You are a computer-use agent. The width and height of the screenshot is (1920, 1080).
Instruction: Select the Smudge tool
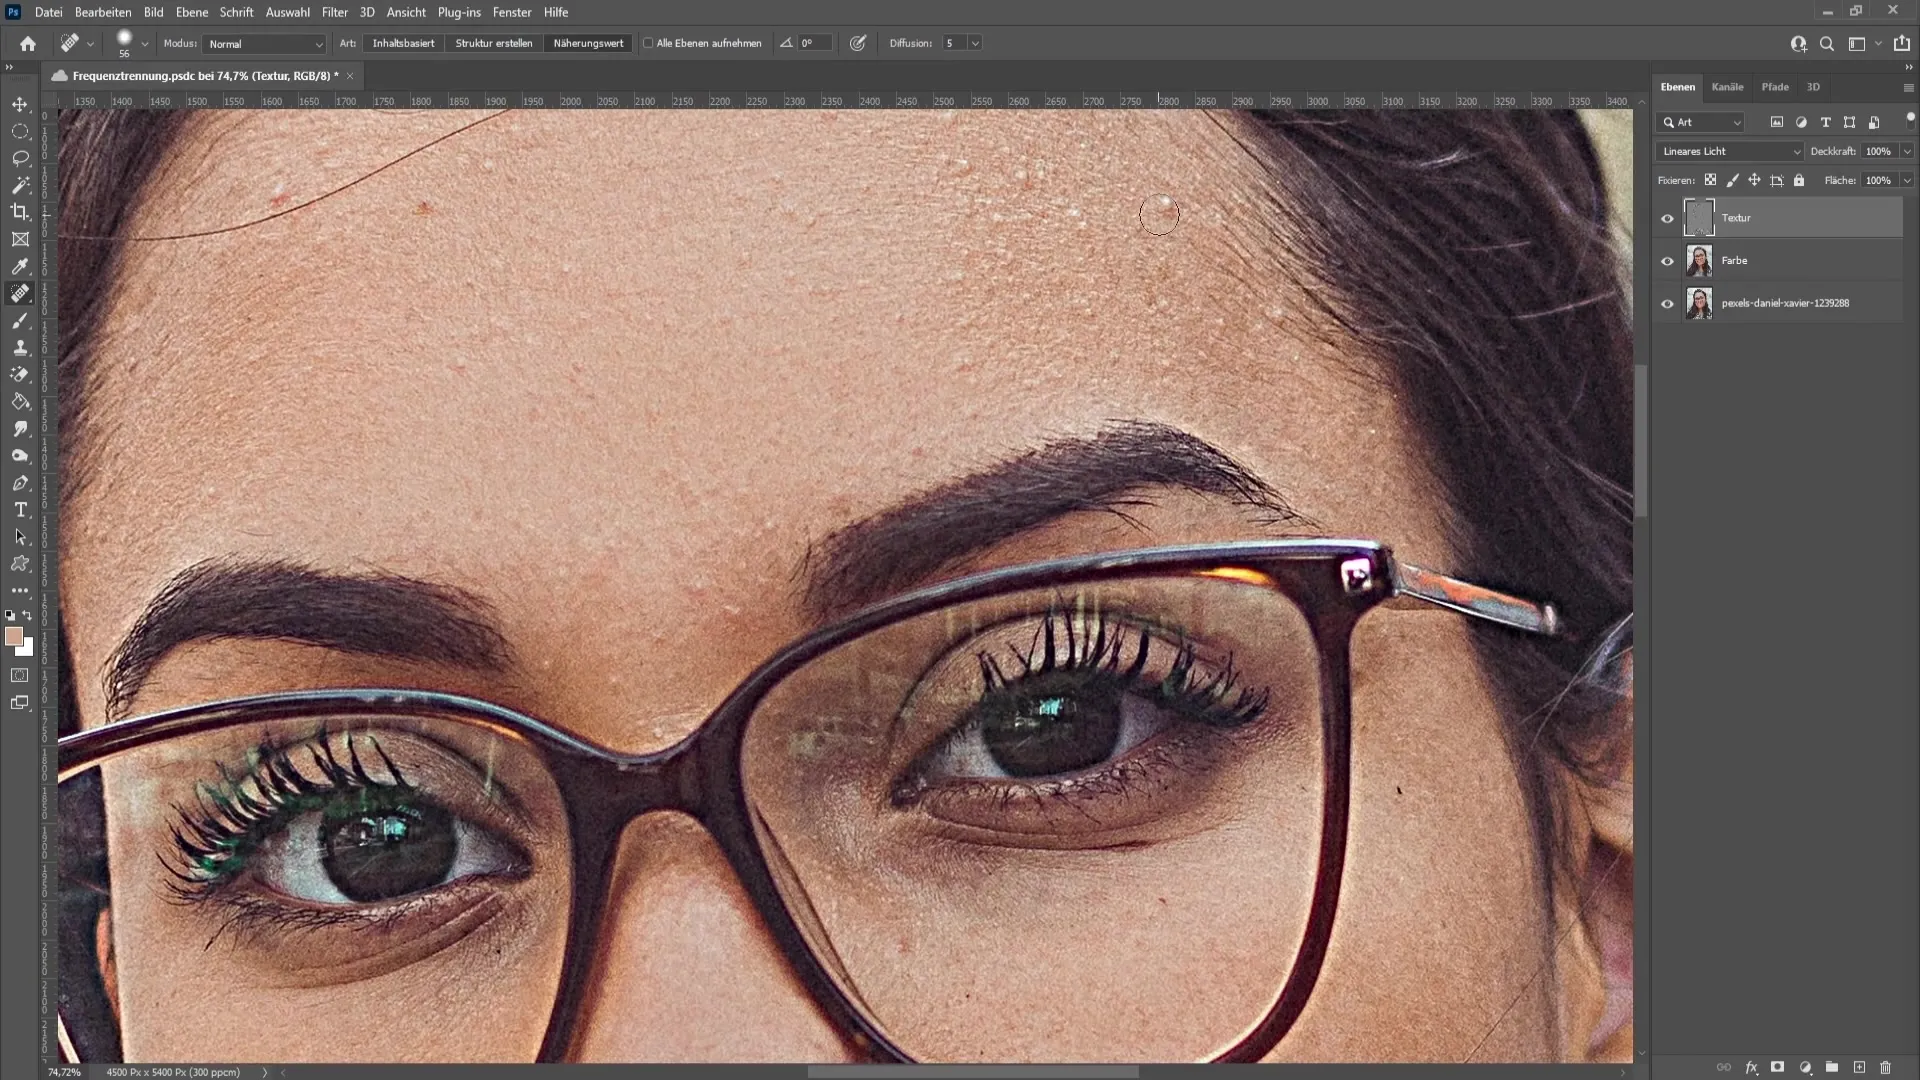point(20,429)
